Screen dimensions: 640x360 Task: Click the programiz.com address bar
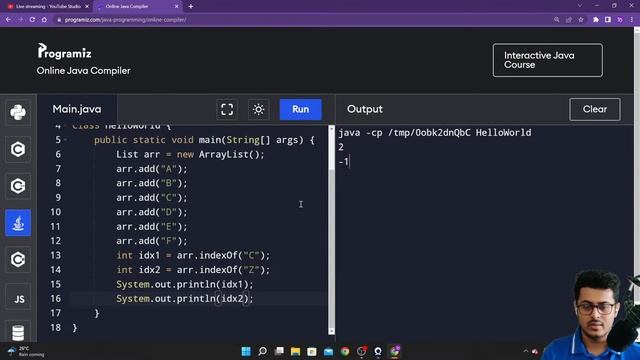(x=302, y=20)
